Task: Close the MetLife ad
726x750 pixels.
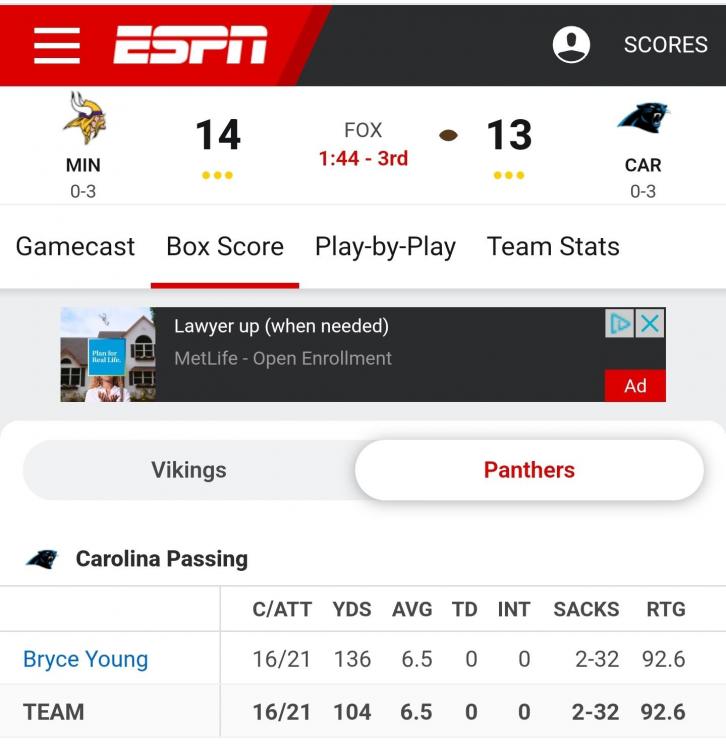Action: 650,323
